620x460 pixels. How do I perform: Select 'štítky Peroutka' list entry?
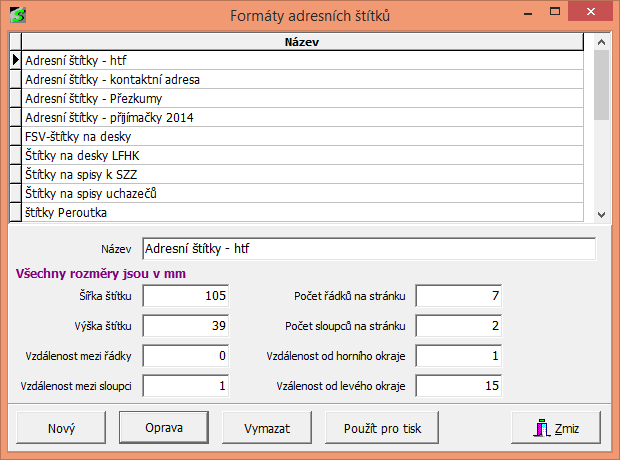(x=300, y=212)
